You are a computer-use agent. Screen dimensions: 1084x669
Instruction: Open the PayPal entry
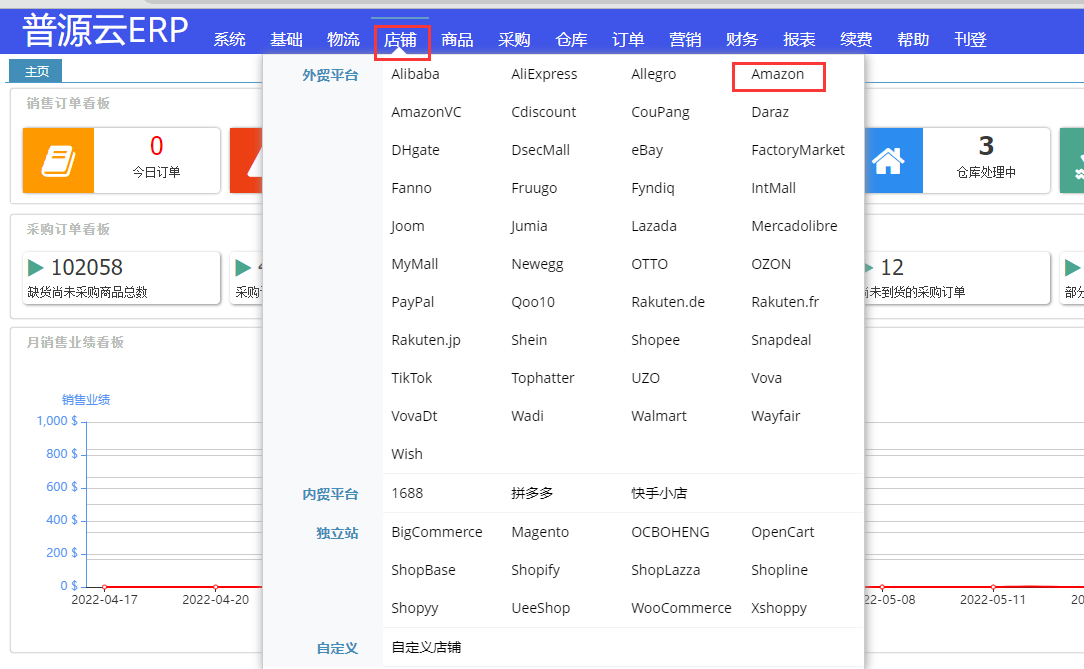(413, 303)
